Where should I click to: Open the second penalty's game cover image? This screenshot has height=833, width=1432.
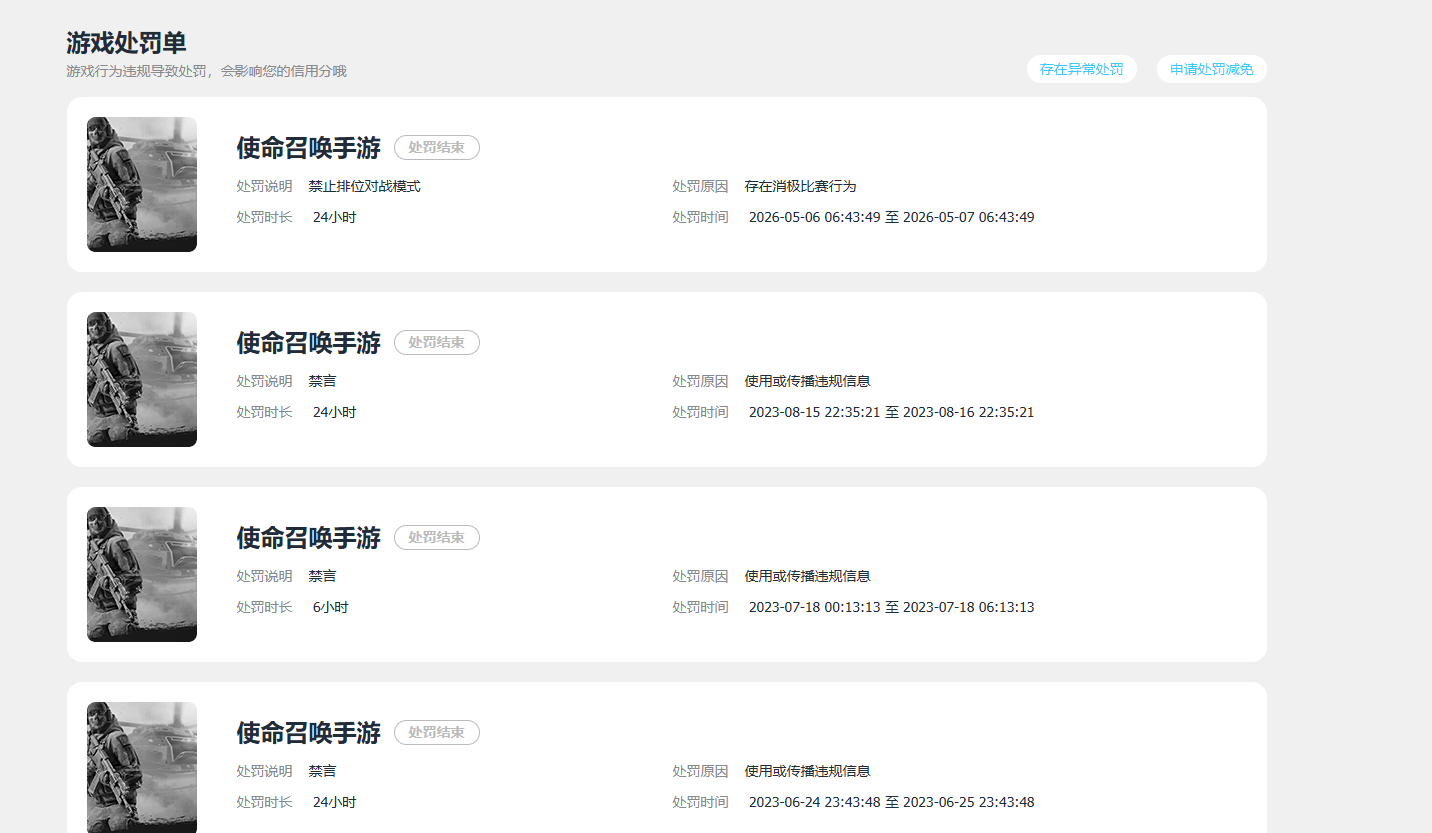(x=142, y=379)
